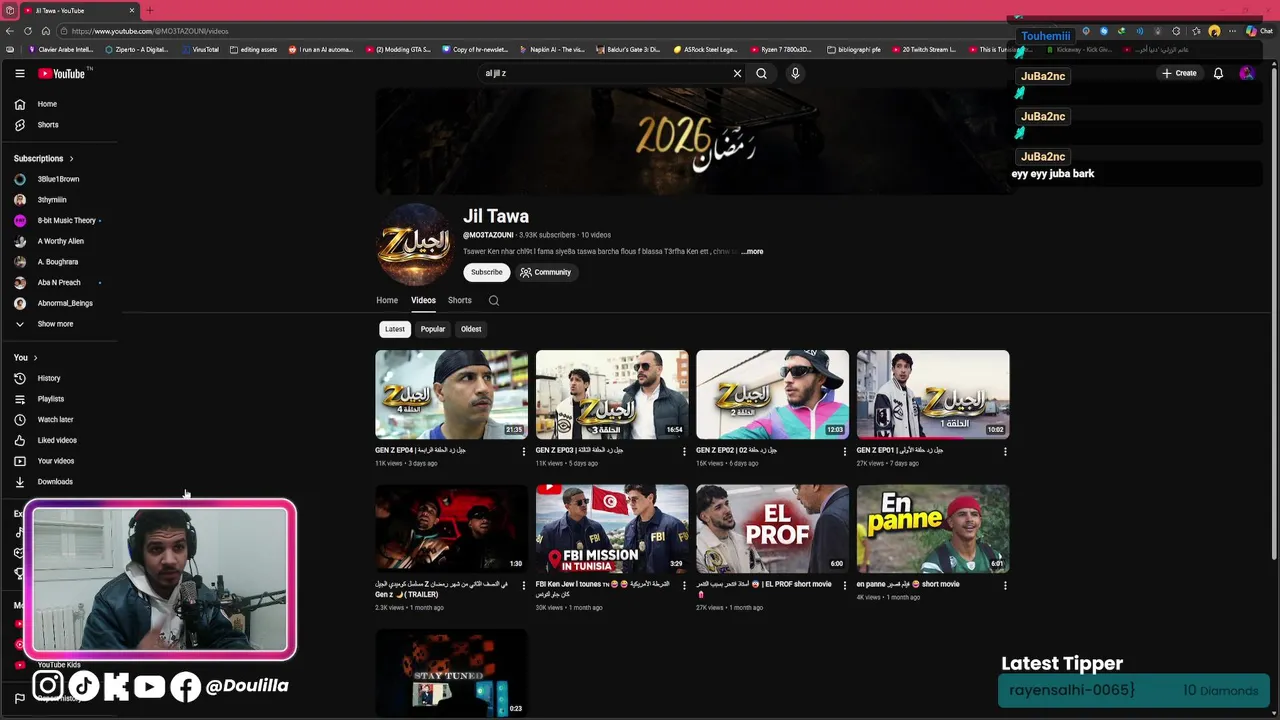The height and width of the screenshot is (720, 1280).
Task: Open the VirusTotal bookmark
Action: (x=200, y=49)
